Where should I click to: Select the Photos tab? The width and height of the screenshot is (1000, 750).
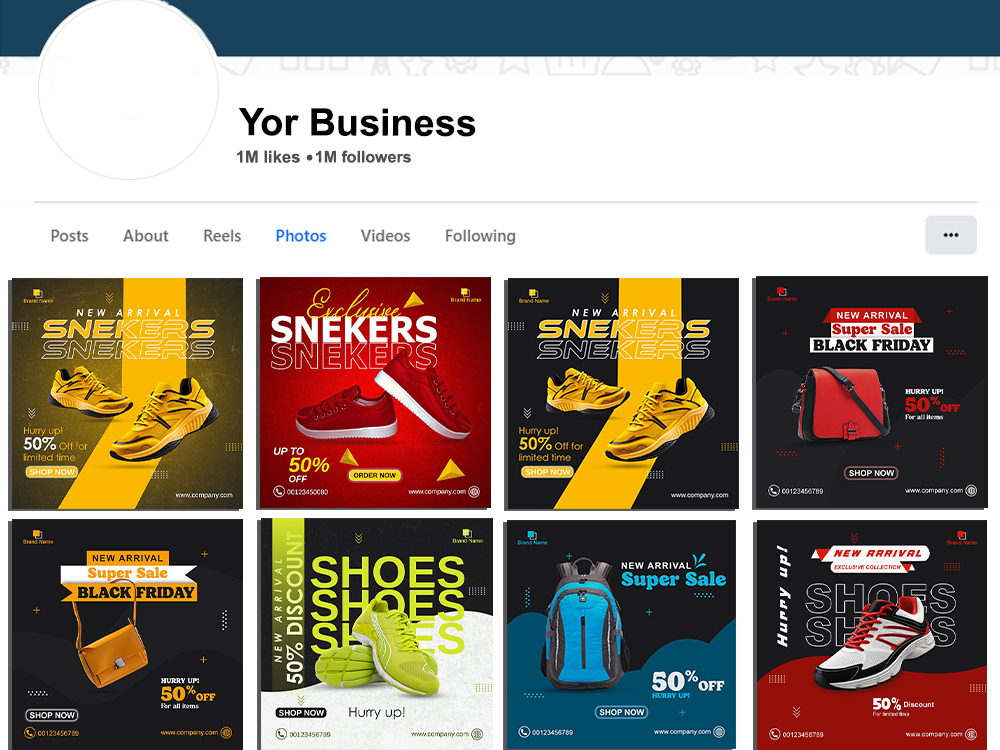300,236
